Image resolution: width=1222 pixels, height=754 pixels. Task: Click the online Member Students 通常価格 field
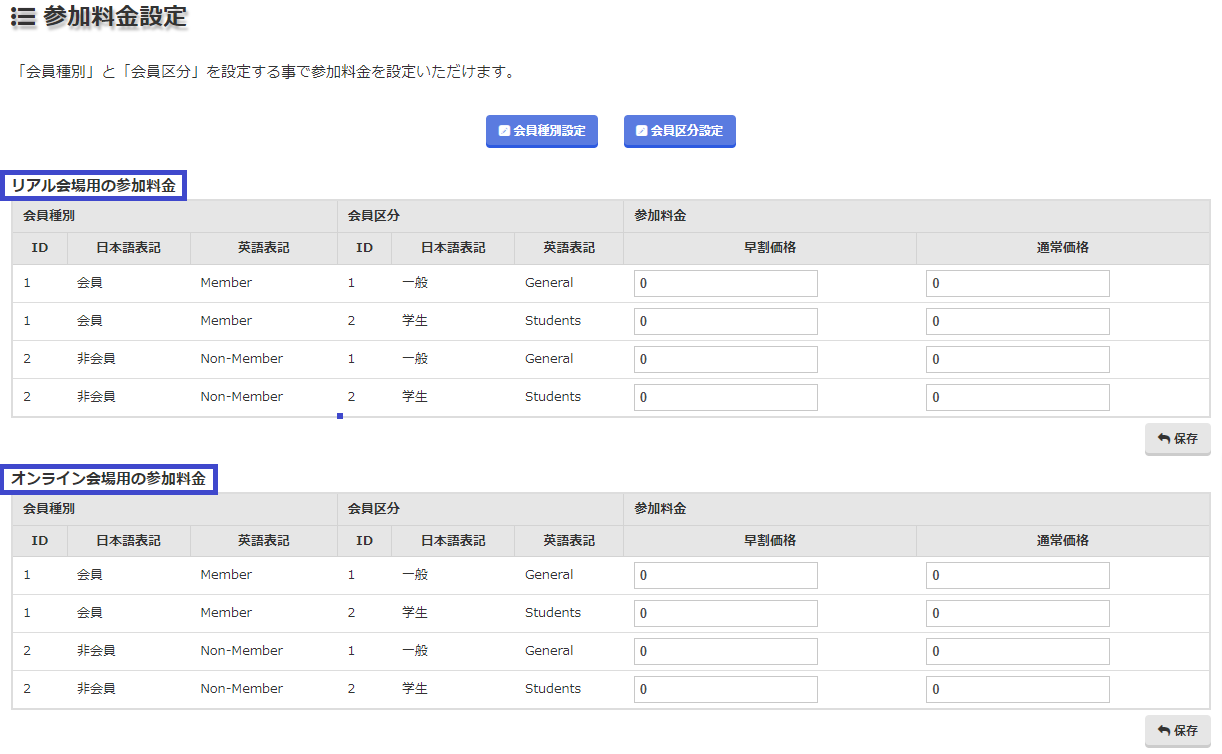[x=1017, y=614]
